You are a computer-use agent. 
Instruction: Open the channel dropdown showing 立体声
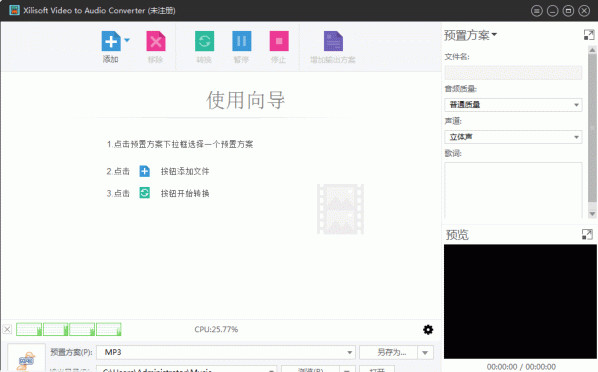click(x=513, y=137)
